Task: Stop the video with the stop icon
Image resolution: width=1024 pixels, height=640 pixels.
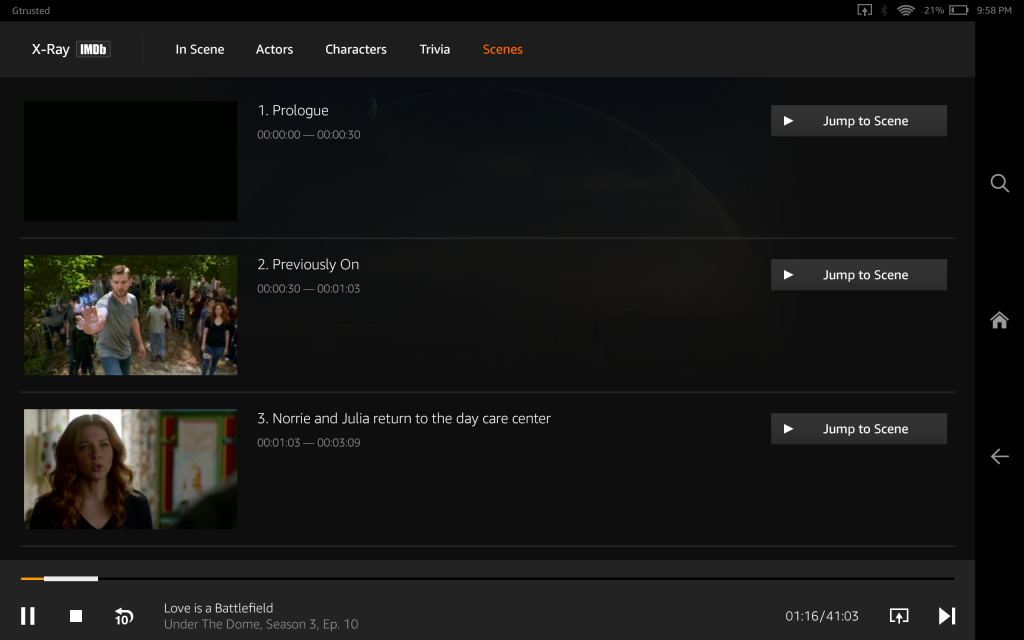Action: (x=76, y=616)
